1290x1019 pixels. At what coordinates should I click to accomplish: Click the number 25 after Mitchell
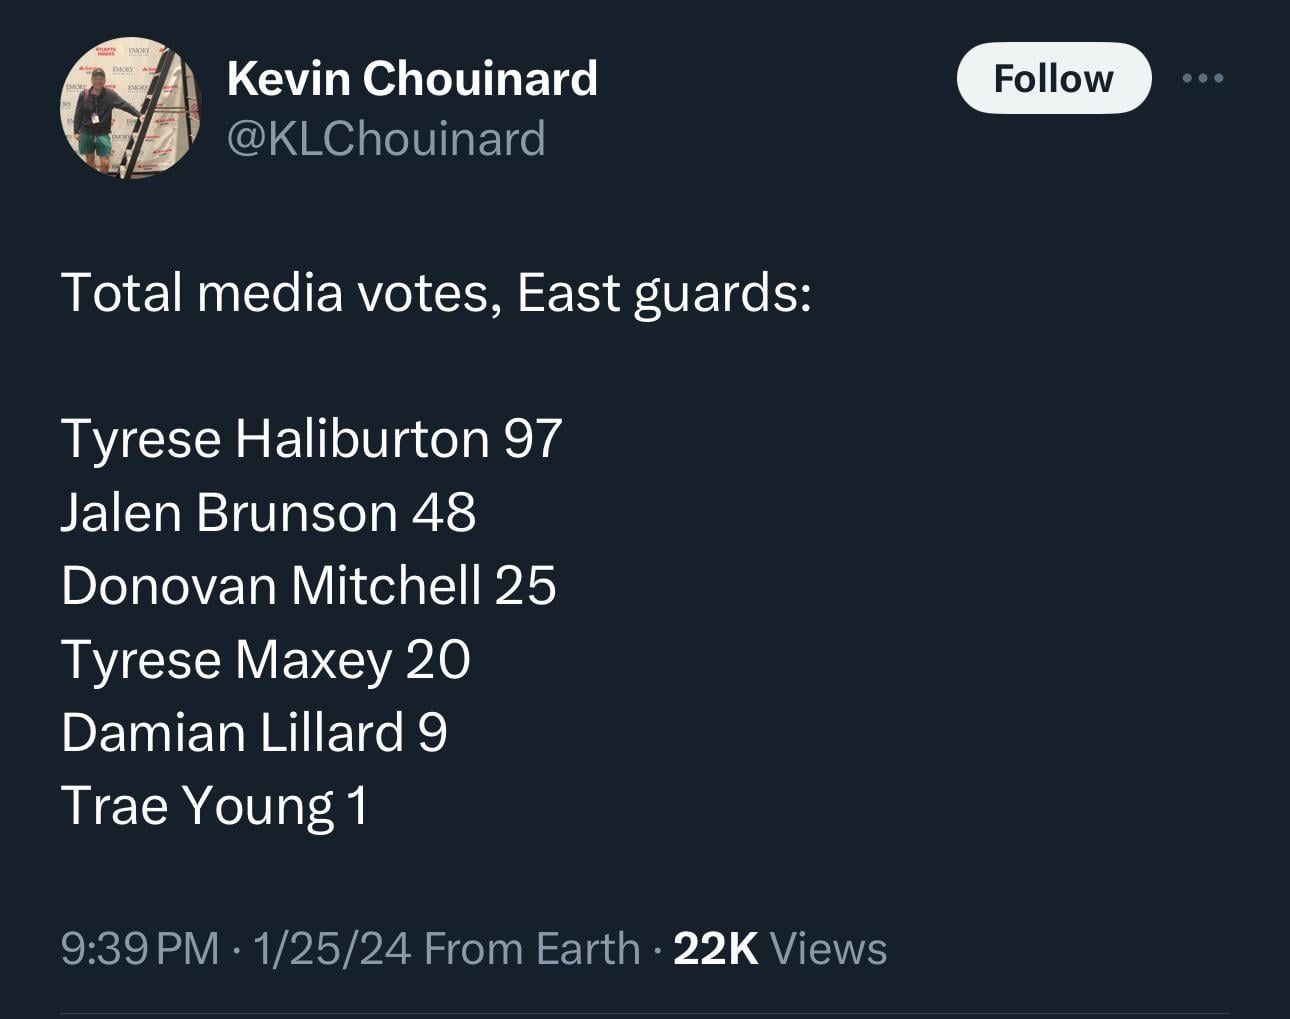(525, 586)
